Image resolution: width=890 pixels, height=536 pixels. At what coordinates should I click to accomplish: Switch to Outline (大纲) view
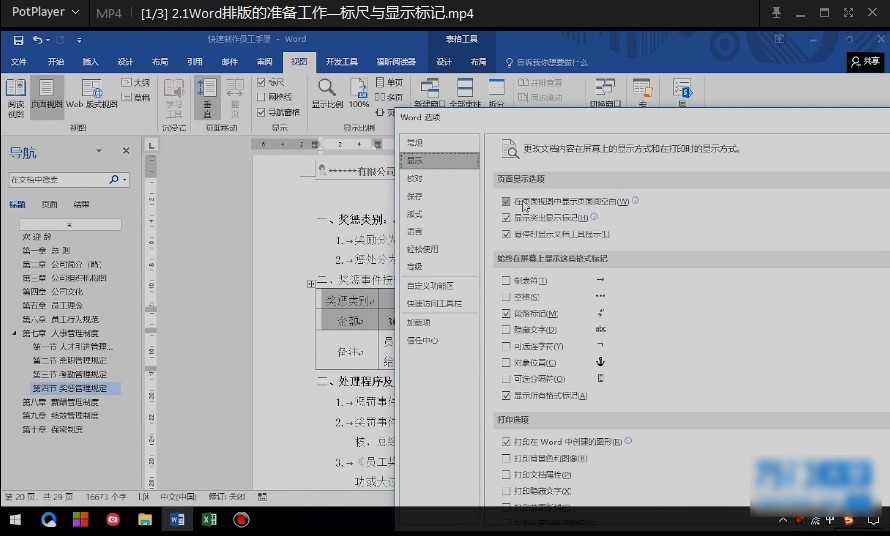coord(136,83)
